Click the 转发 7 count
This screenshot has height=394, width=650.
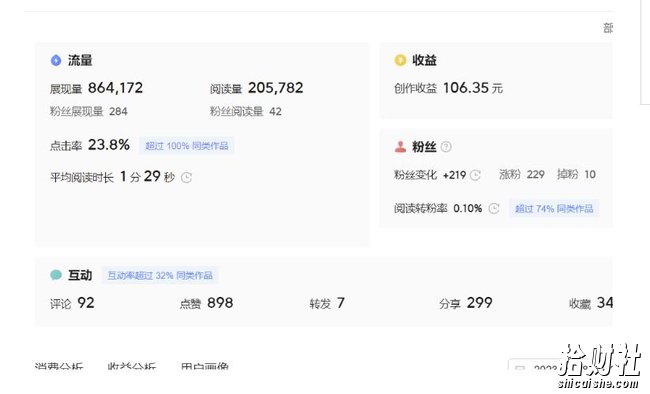click(x=340, y=303)
